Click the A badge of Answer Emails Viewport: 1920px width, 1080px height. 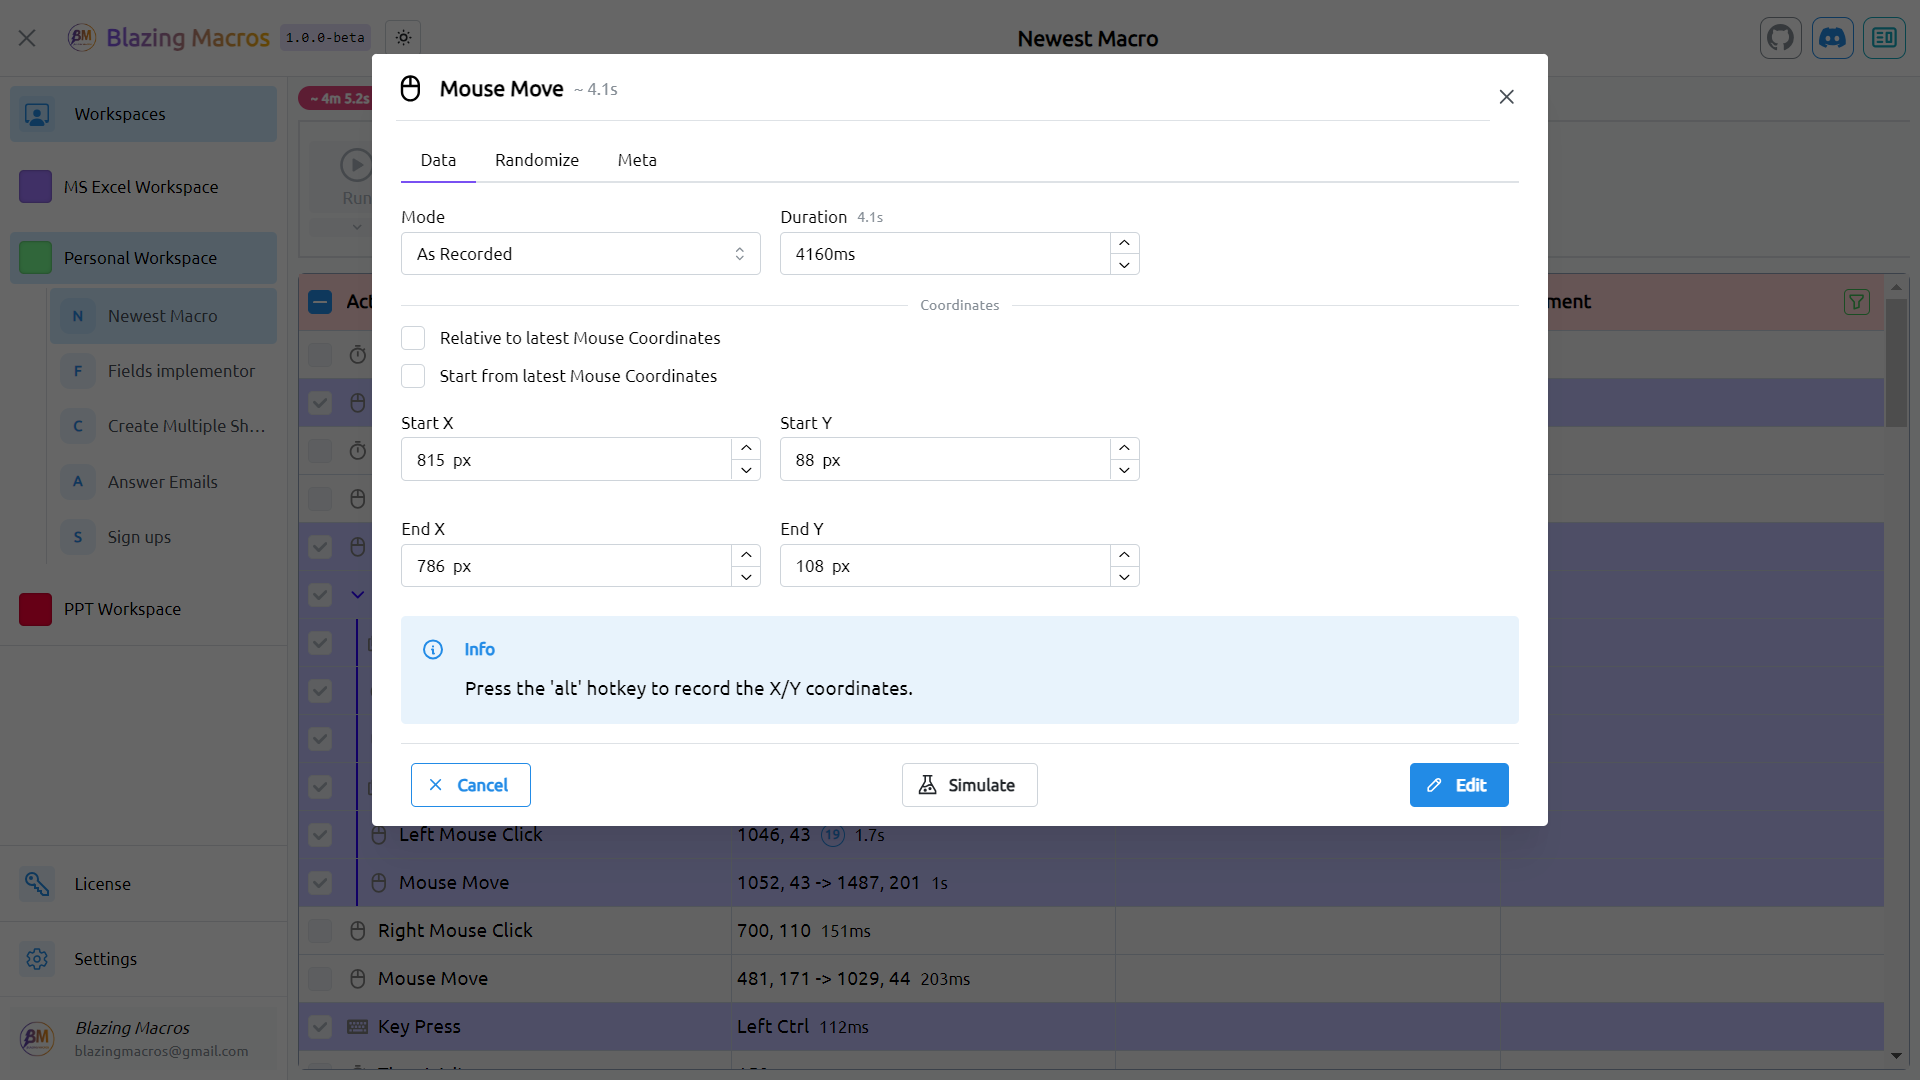tap(78, 482)
